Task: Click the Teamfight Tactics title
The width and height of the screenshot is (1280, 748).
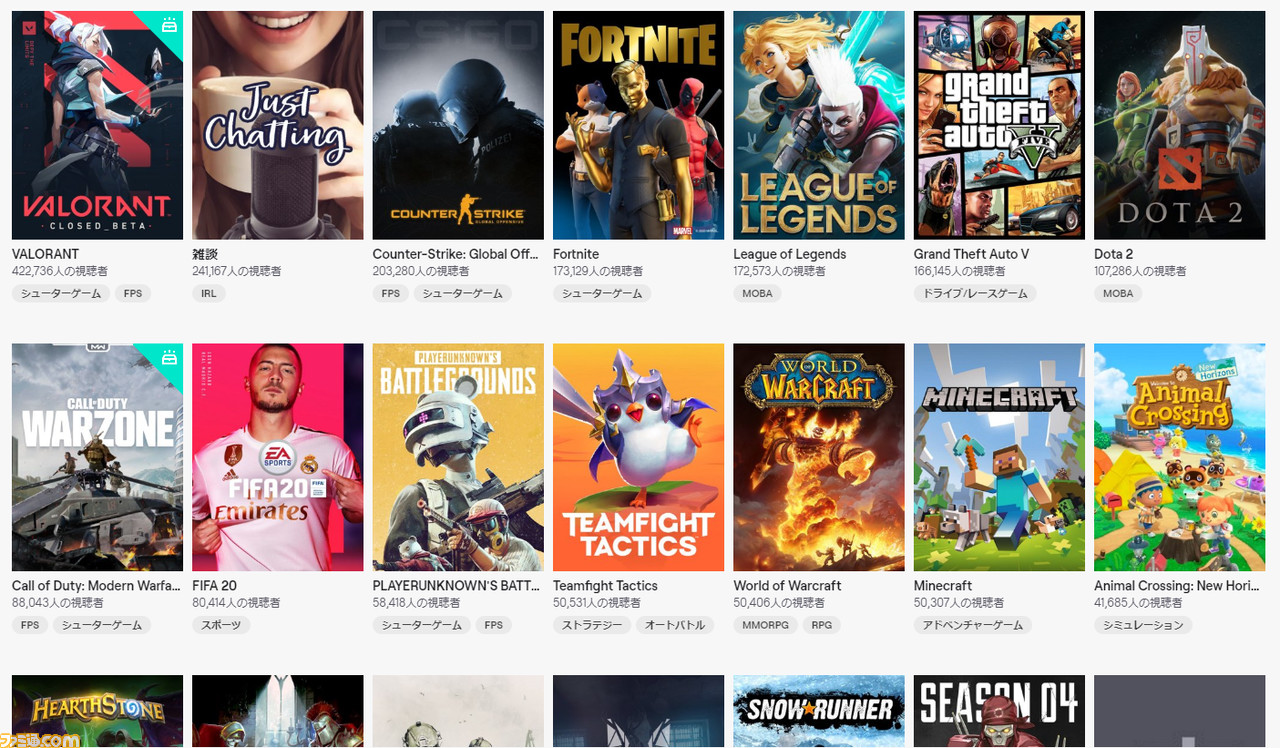Action: pyautogui.click(x=605, y=586)
